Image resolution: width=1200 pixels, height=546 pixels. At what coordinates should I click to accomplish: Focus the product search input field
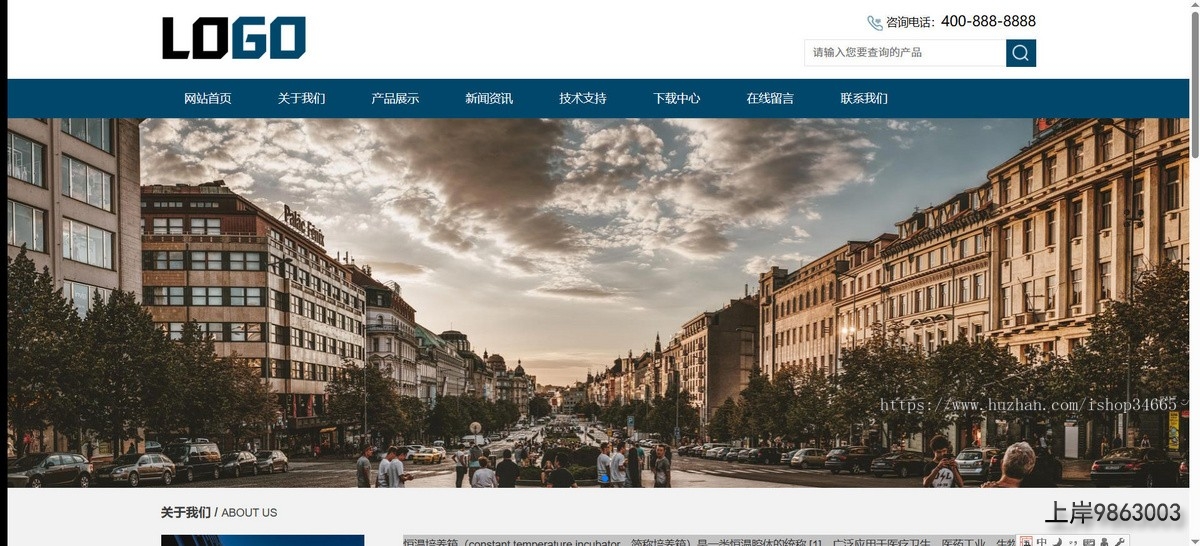(x=904, y=53)
